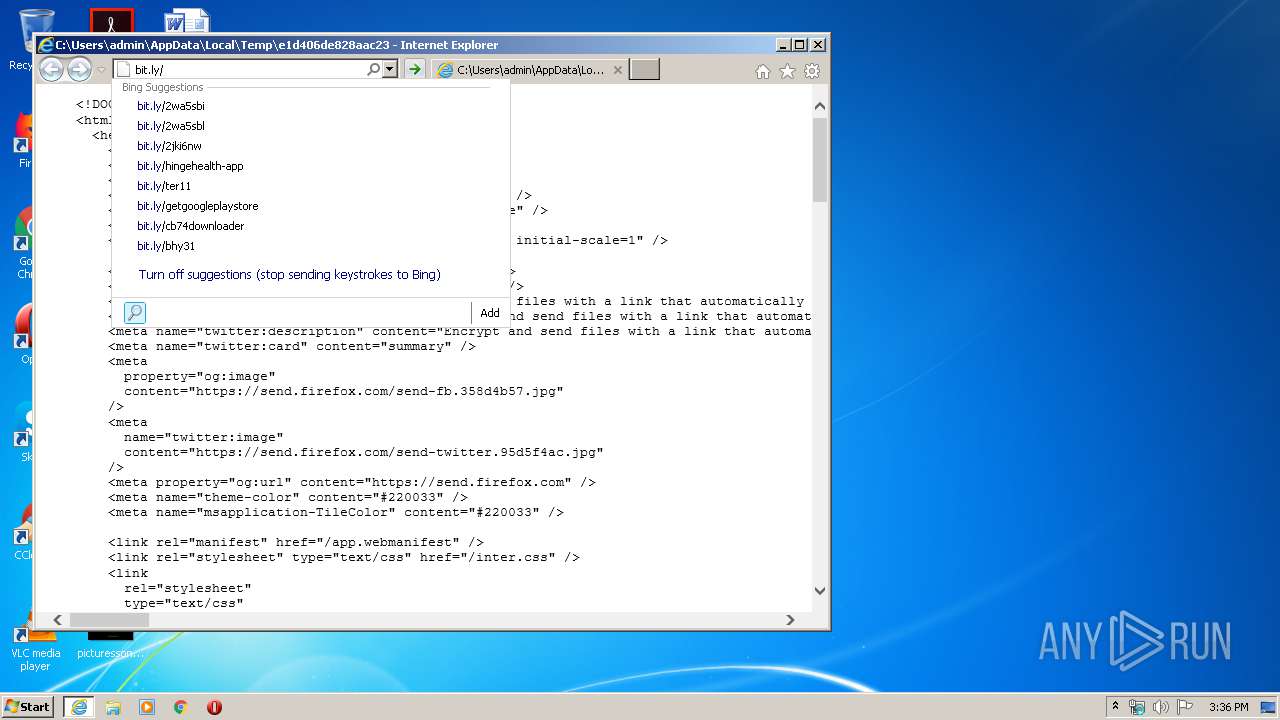Go forward with the IE Forward arrow

(x=79, y=69)
